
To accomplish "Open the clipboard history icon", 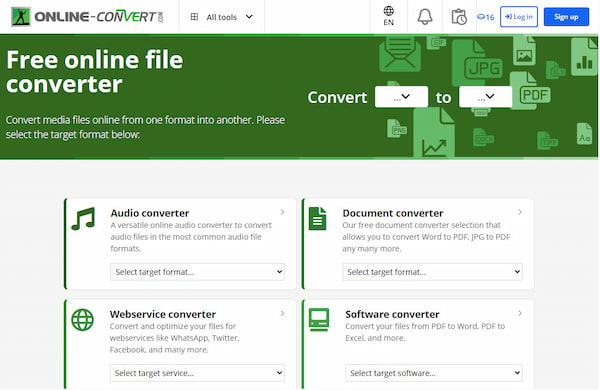I will click(x=459, y=17).
